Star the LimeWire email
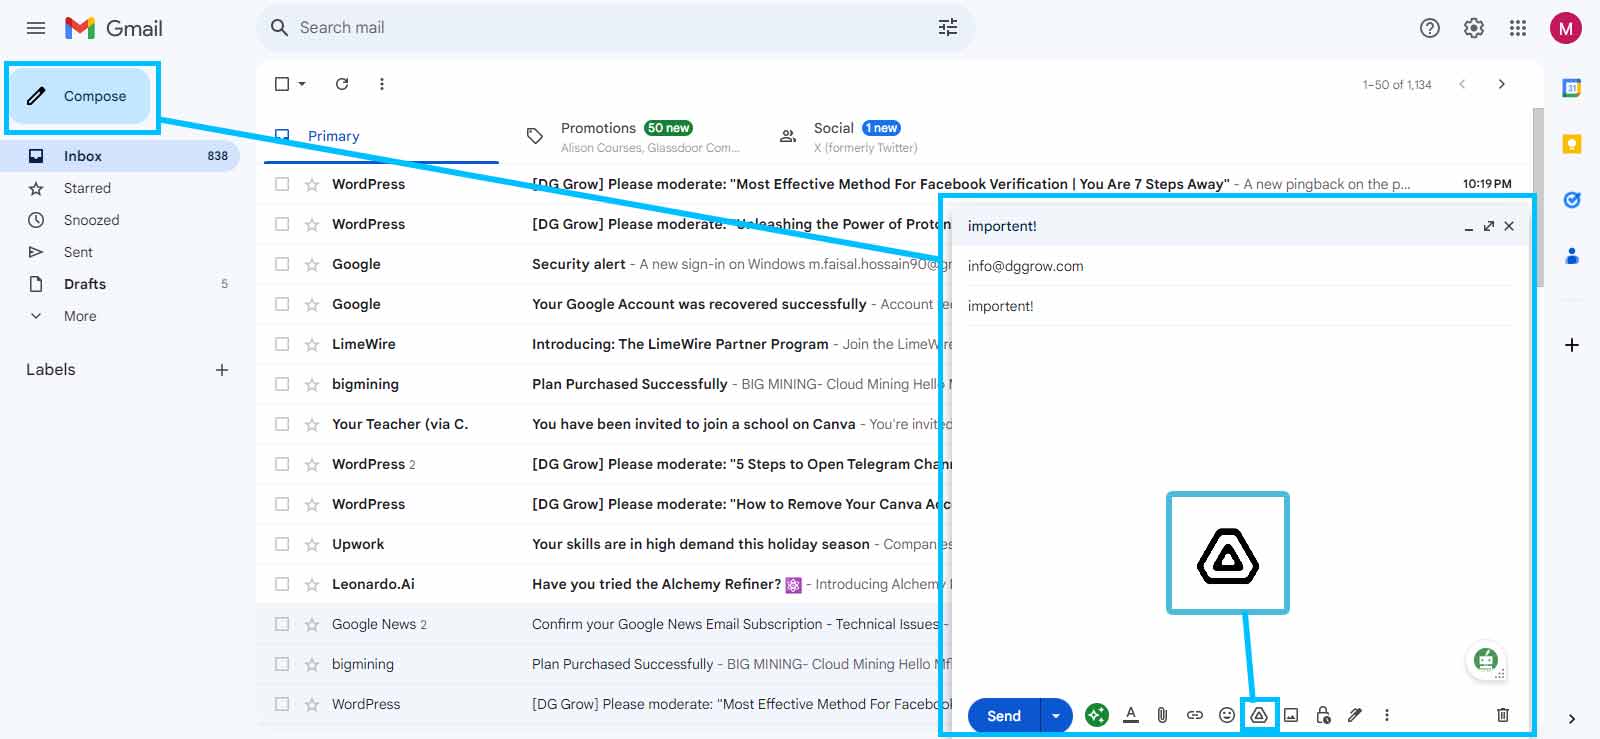Viewport: 1600px width, 739px height. click(x=312, y=344)
